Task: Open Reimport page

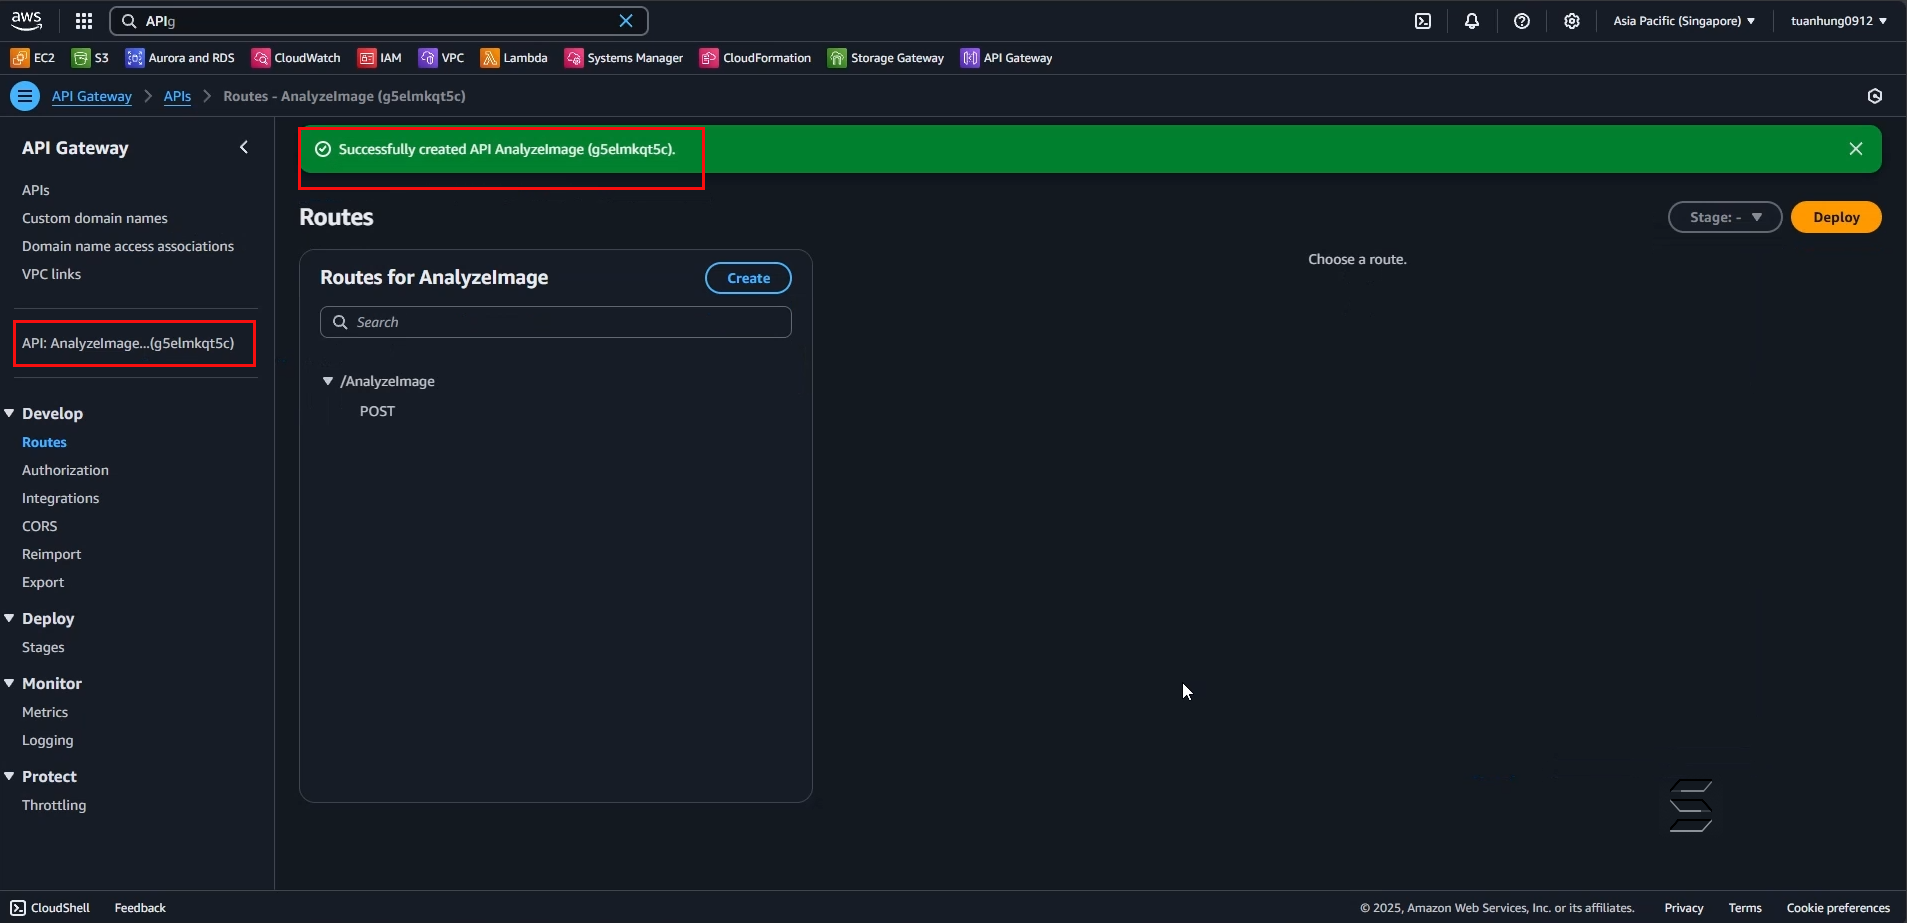Action: 52,554
